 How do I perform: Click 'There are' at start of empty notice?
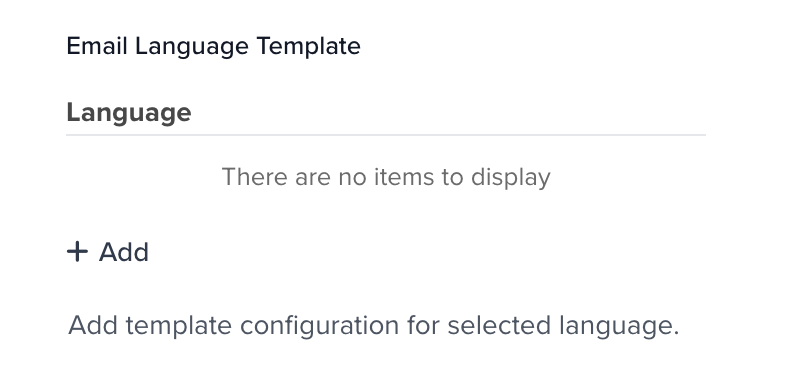coord(276,177)
